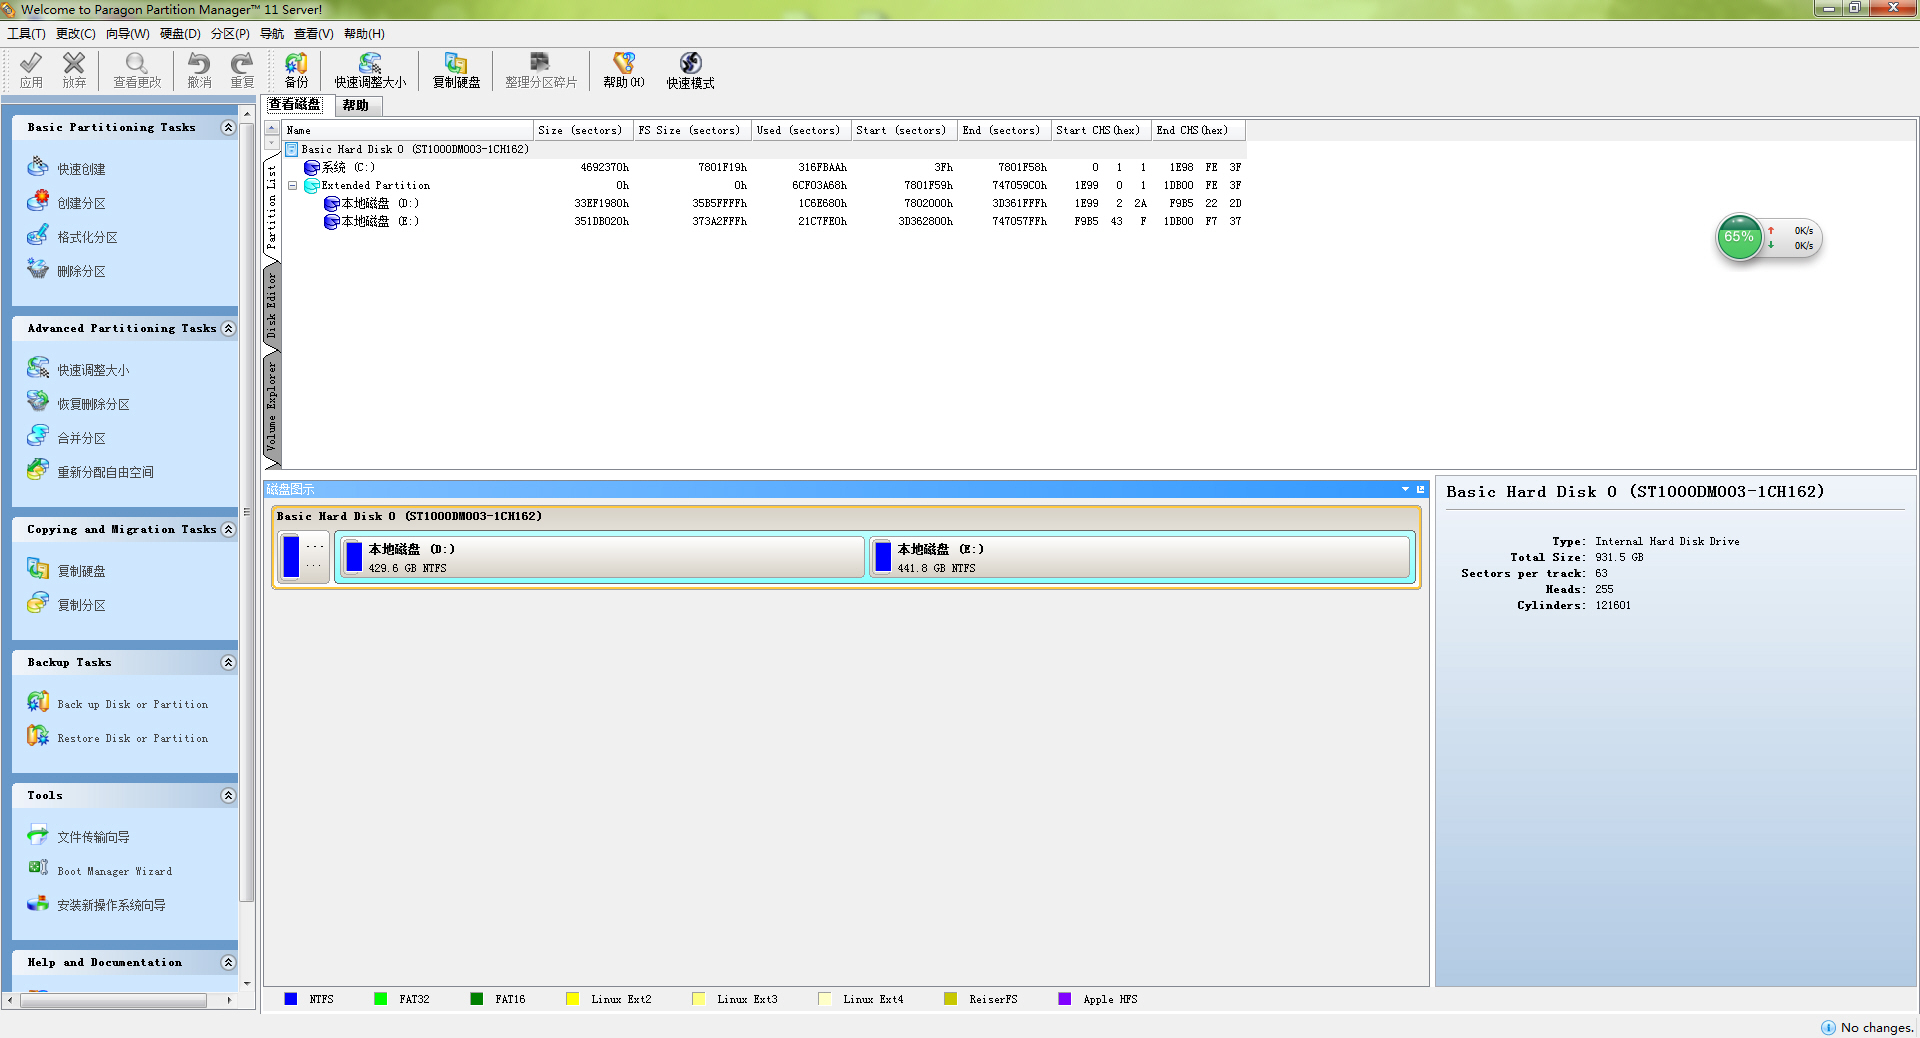Collapse the Basic Partitioning Tasks panel
Screen dimensions: 1920x1038
(x=228, y=128)
